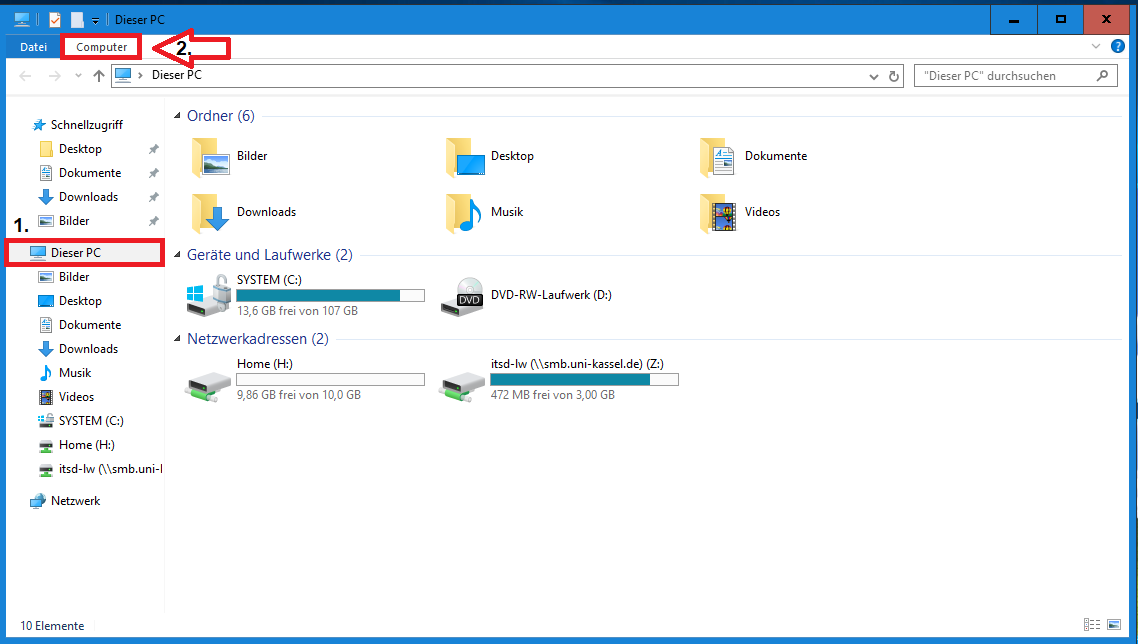Open the Musik folder in main pane
The width and height of the screenshot is (1138, 644).
coord(462,212)
